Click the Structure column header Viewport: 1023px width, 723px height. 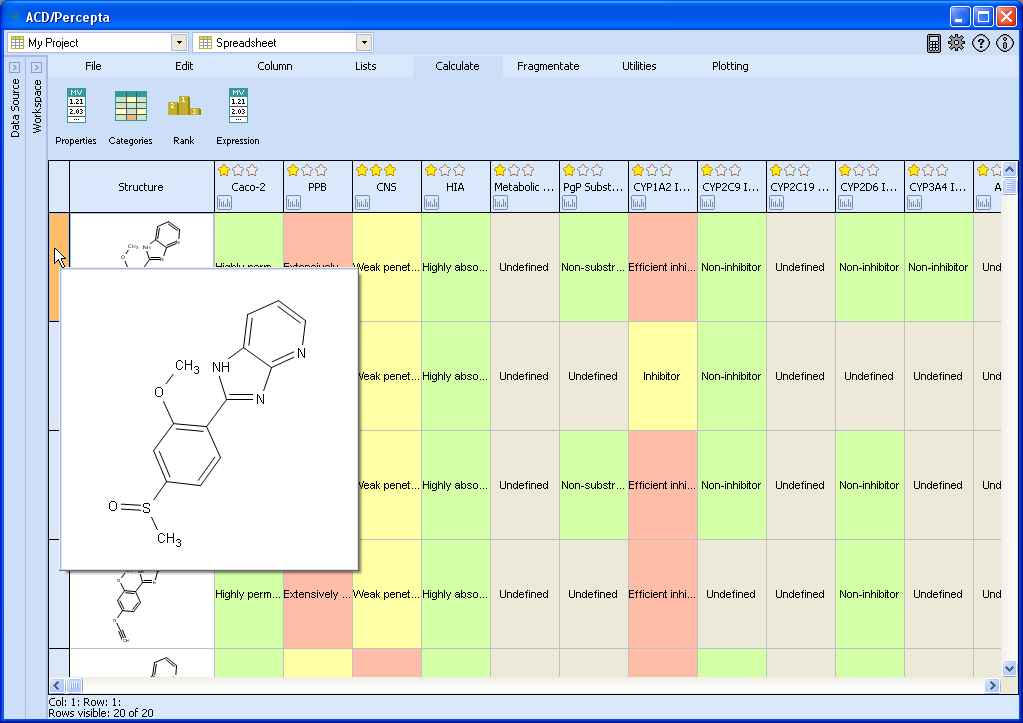pyautogui.click(x=141, y=187)
